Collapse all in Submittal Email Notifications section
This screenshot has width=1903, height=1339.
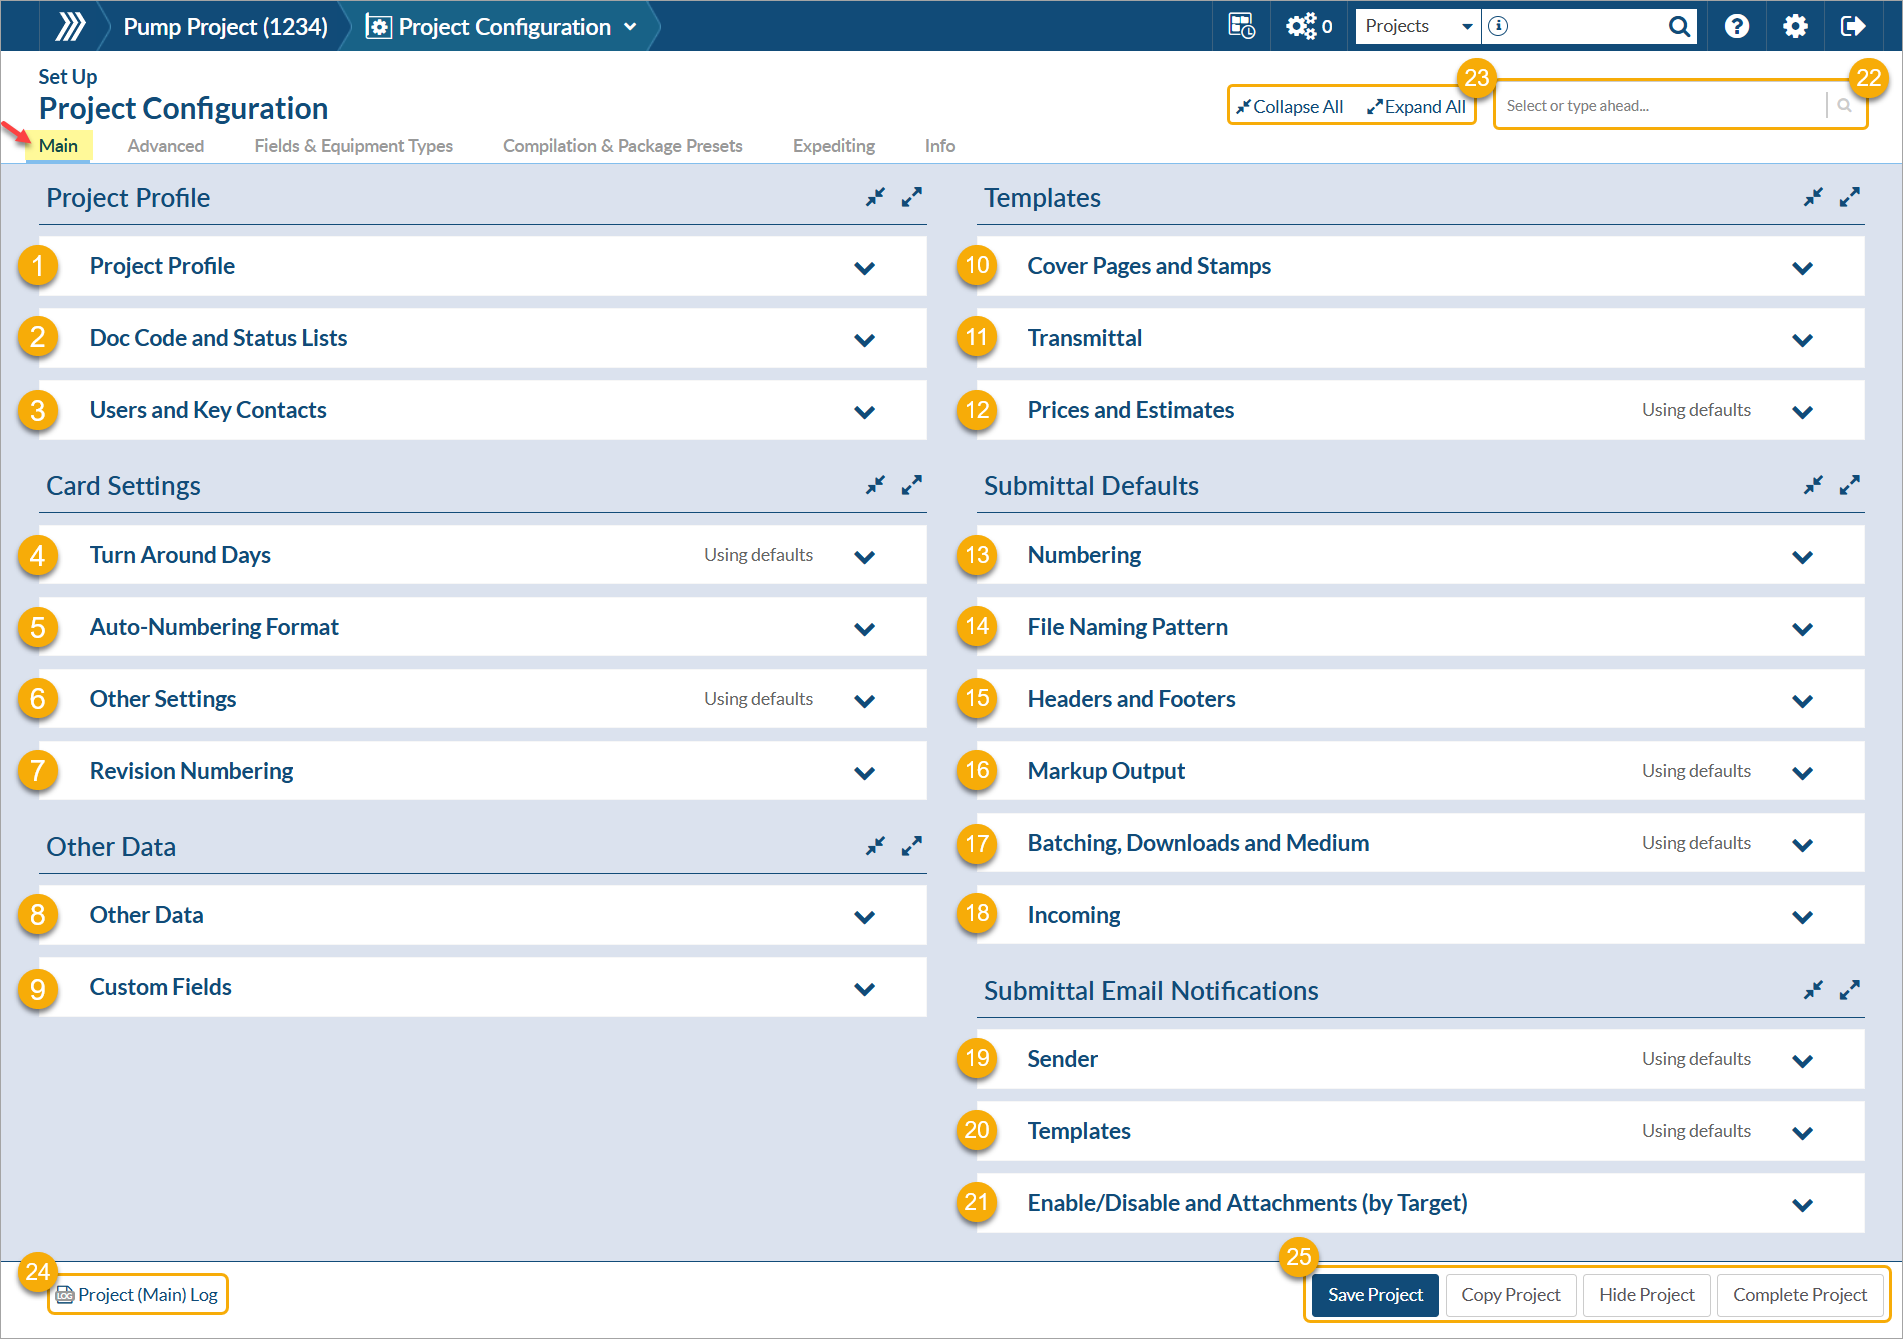tap(1813, 990)
